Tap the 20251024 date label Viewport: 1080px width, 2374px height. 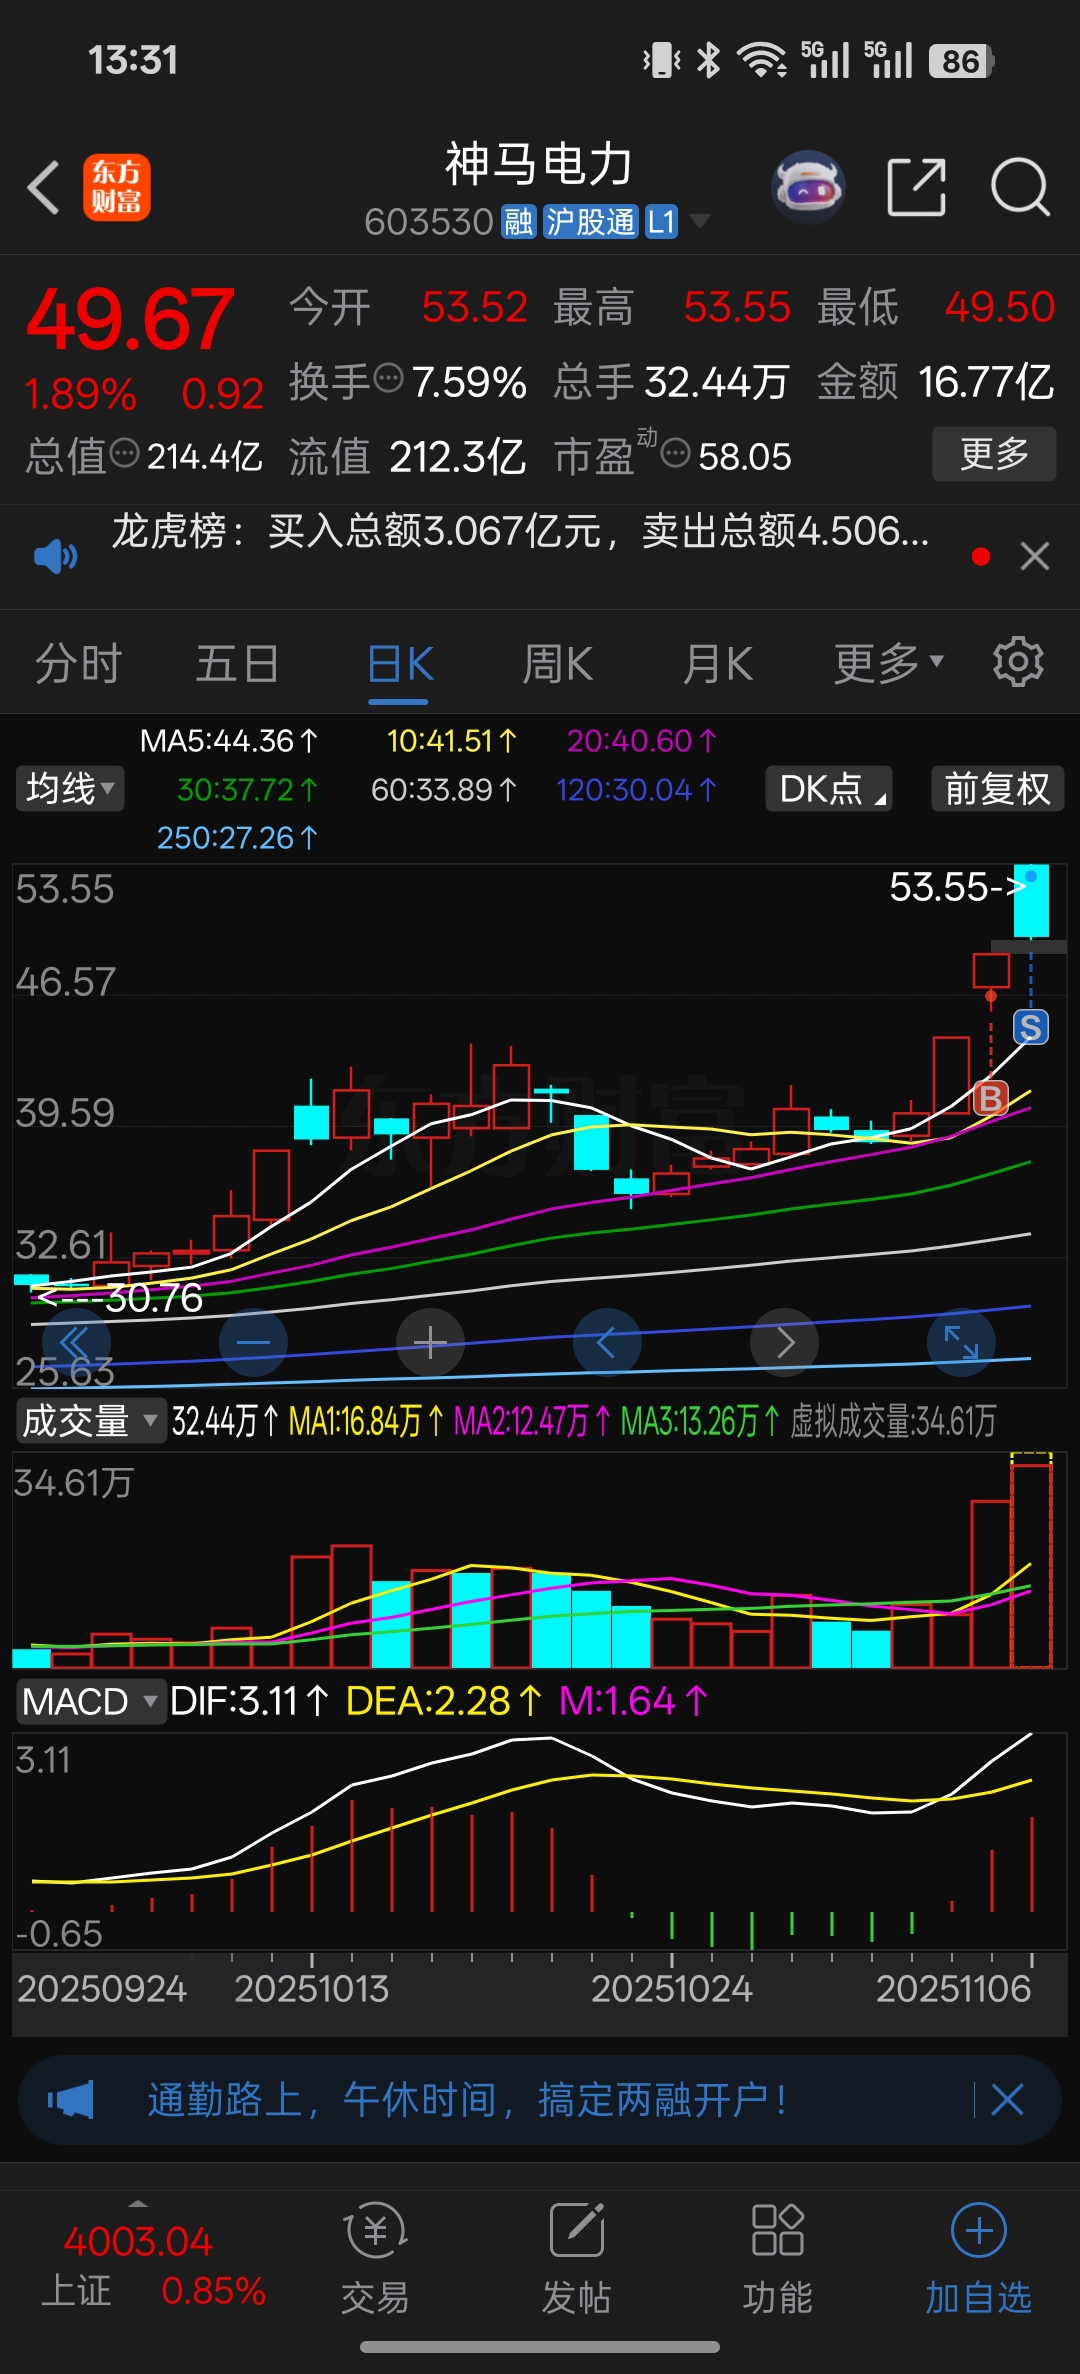671,1989
